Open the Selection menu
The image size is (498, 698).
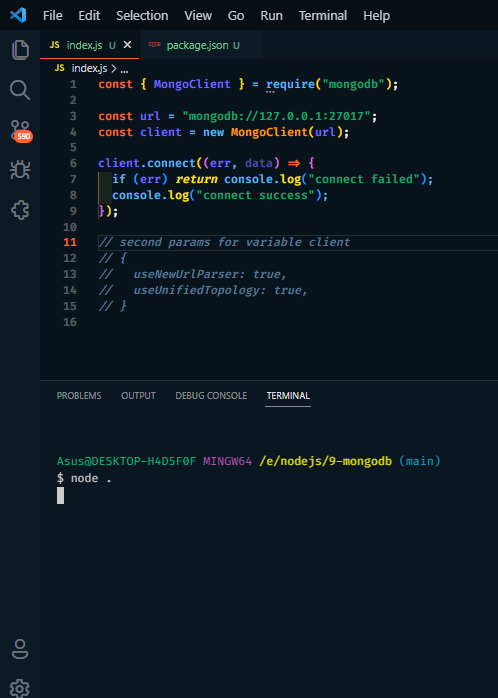coord(142,16)
